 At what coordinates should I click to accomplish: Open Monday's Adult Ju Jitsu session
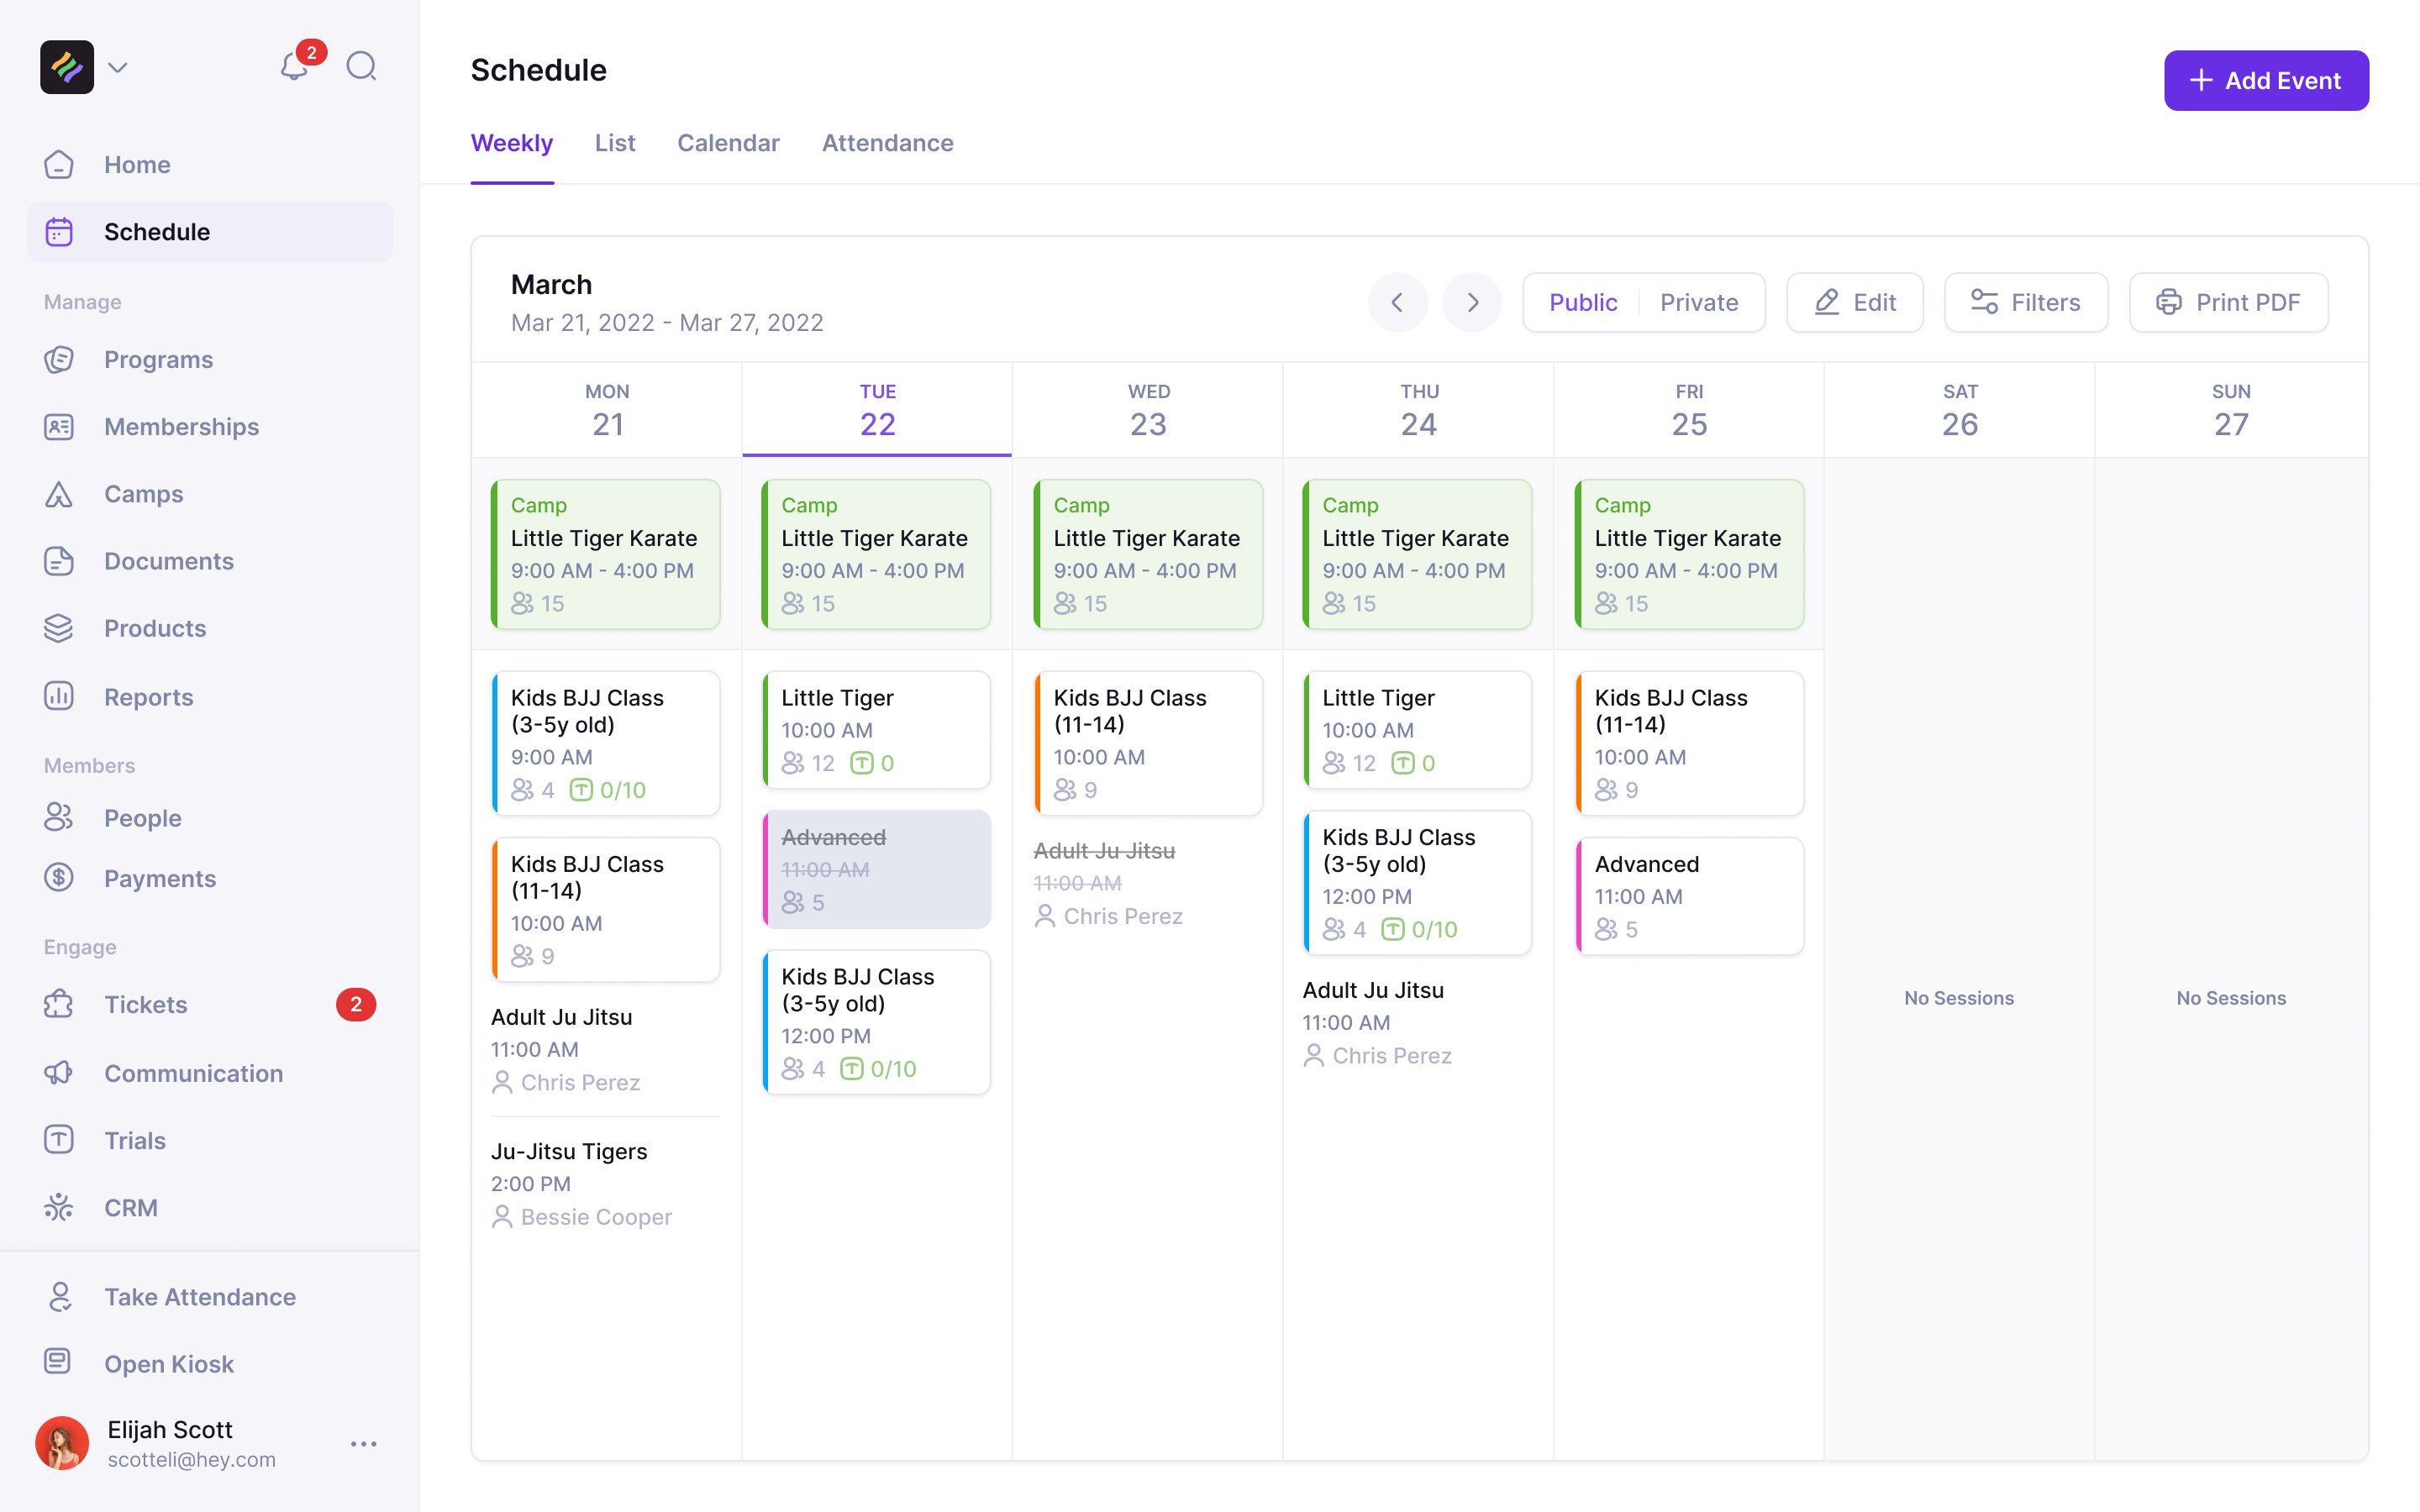tap(606, 1049)
